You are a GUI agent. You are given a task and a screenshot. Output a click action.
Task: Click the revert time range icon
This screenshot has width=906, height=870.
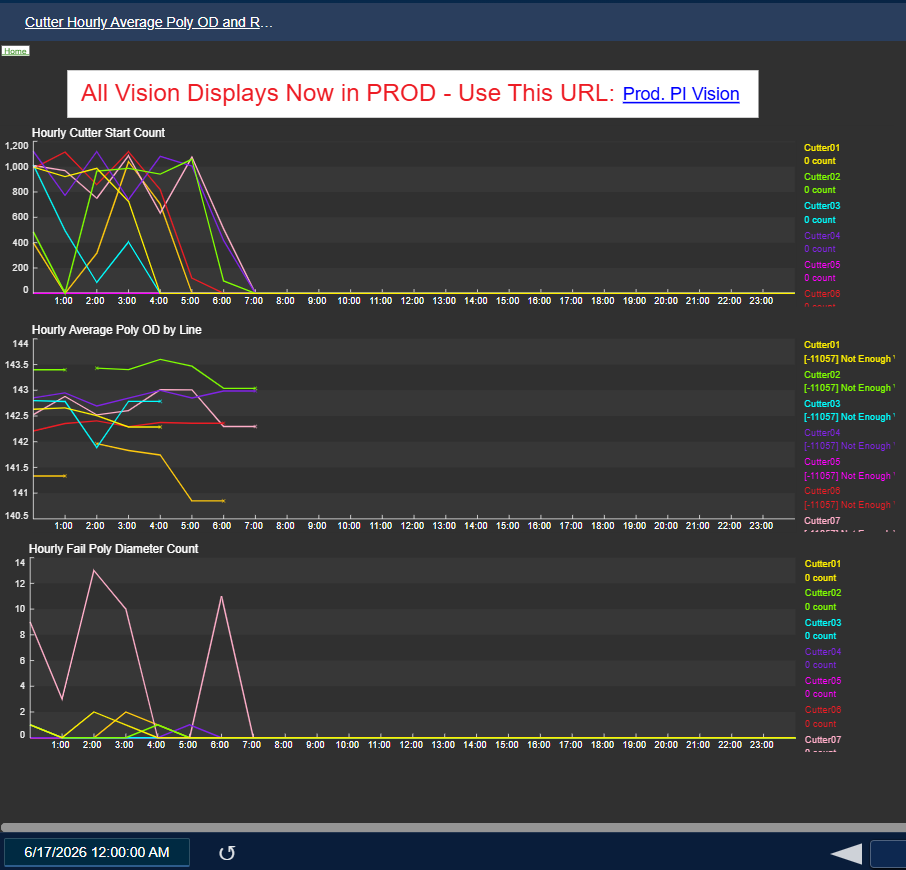coord(226,853)
